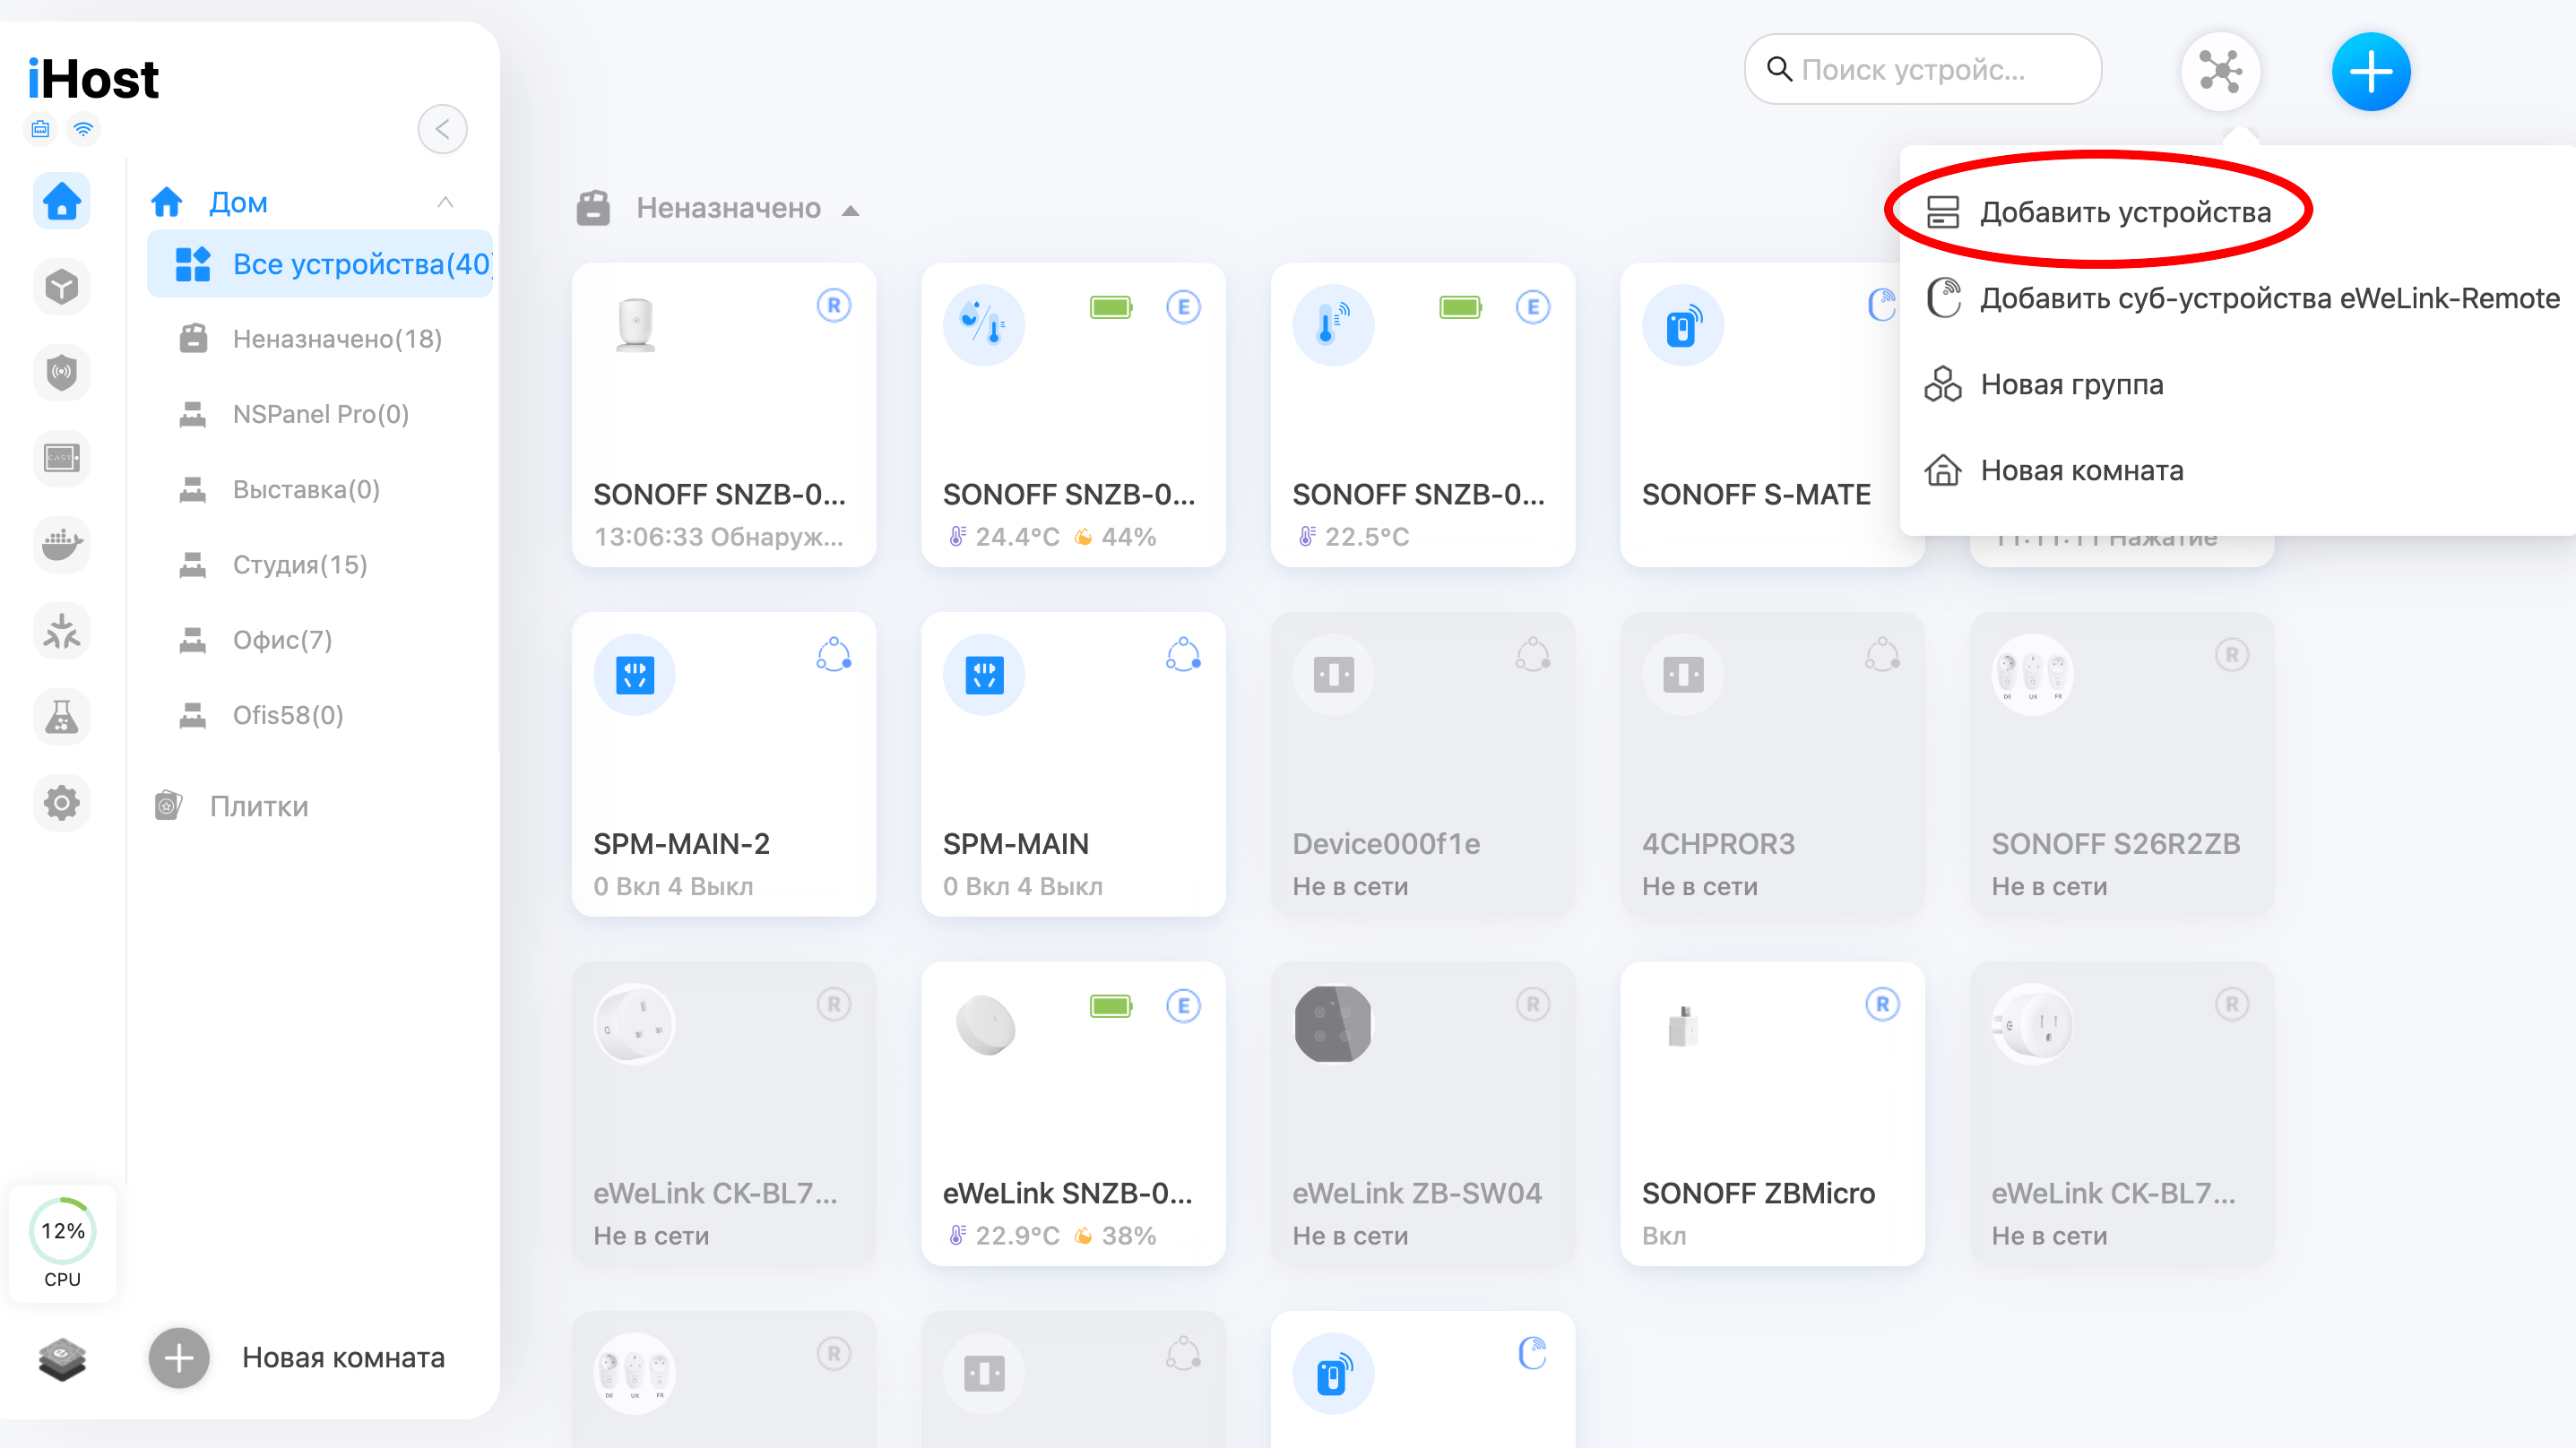
Task: Open the SONOFF SNZB-0 motion sensor card
Action: coord(724,415)
